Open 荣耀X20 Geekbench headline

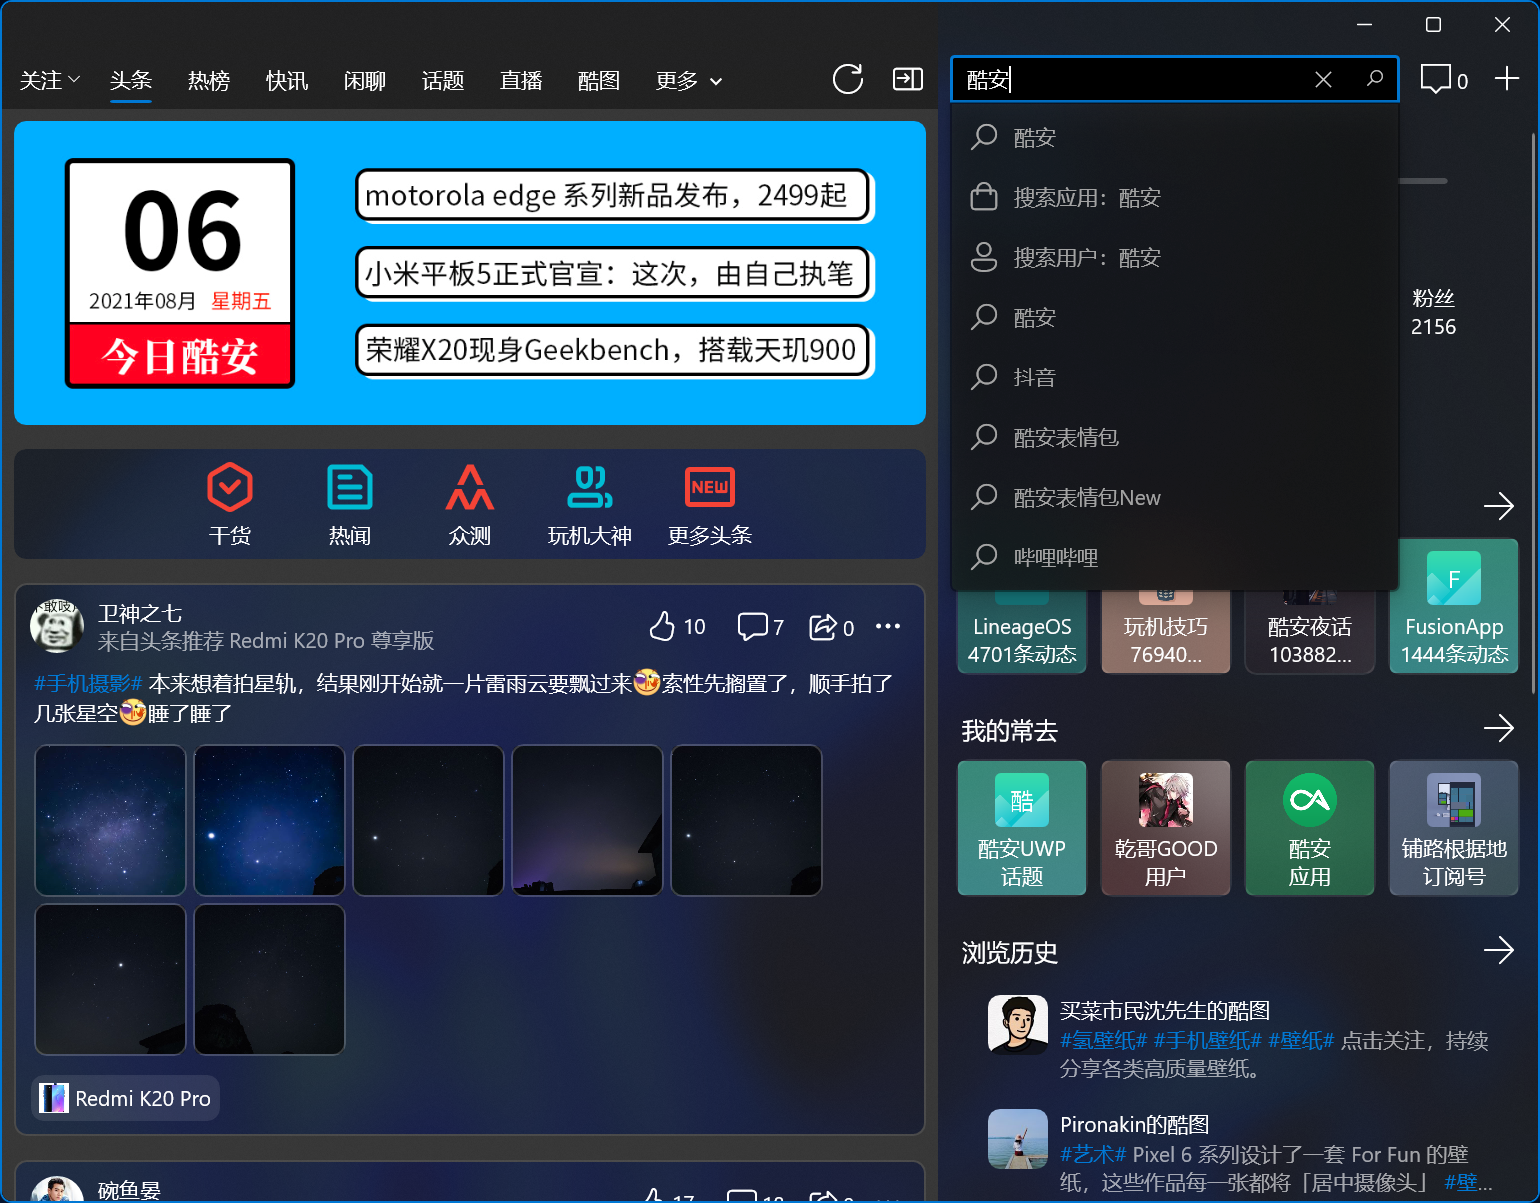pos(613,350)
